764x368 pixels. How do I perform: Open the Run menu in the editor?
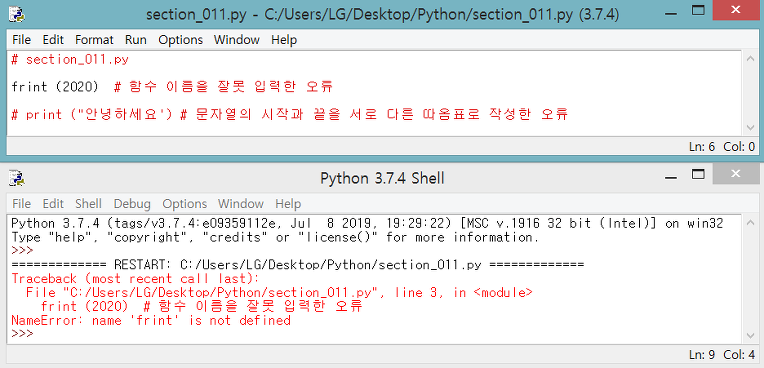pos(135,39)
